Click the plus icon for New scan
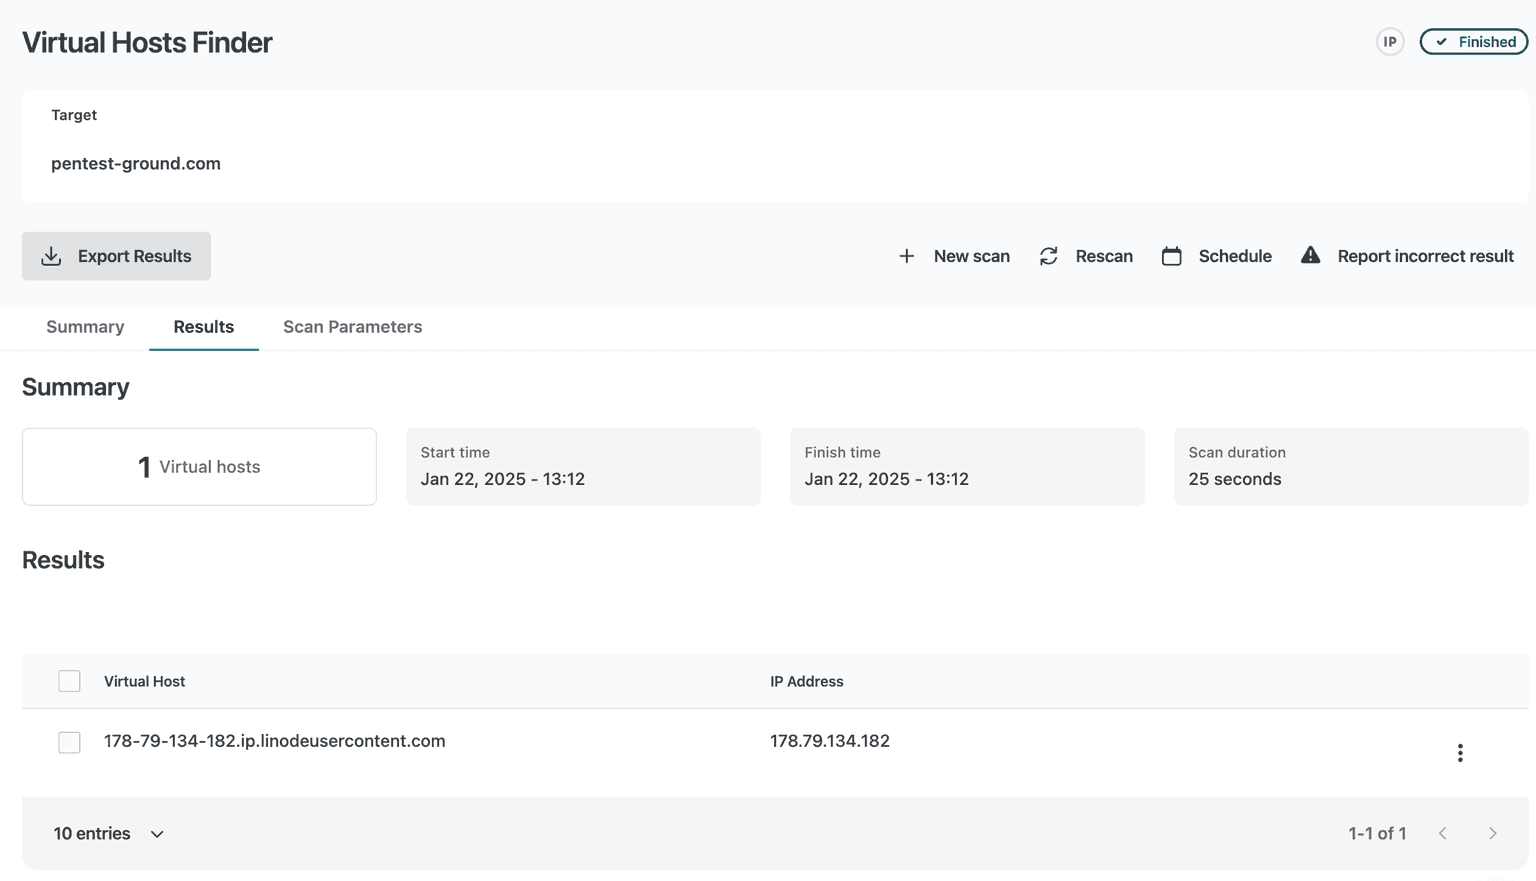Screen dimensions: 1536x881 [x=906, y=256]
